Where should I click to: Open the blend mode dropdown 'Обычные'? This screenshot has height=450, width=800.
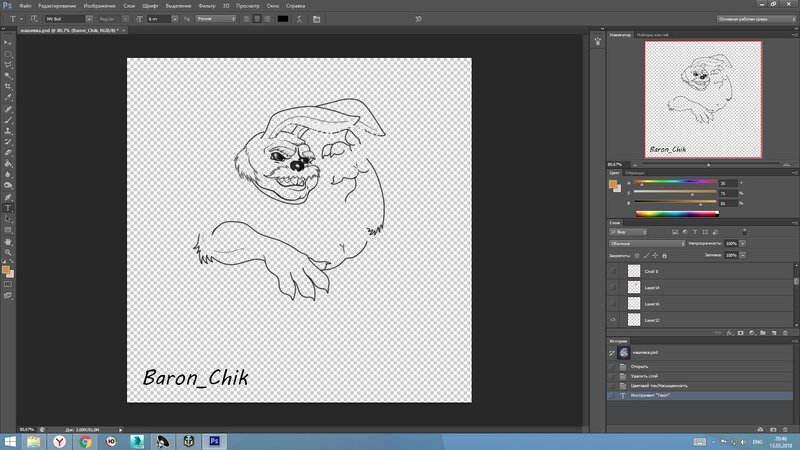click(647, 243)
